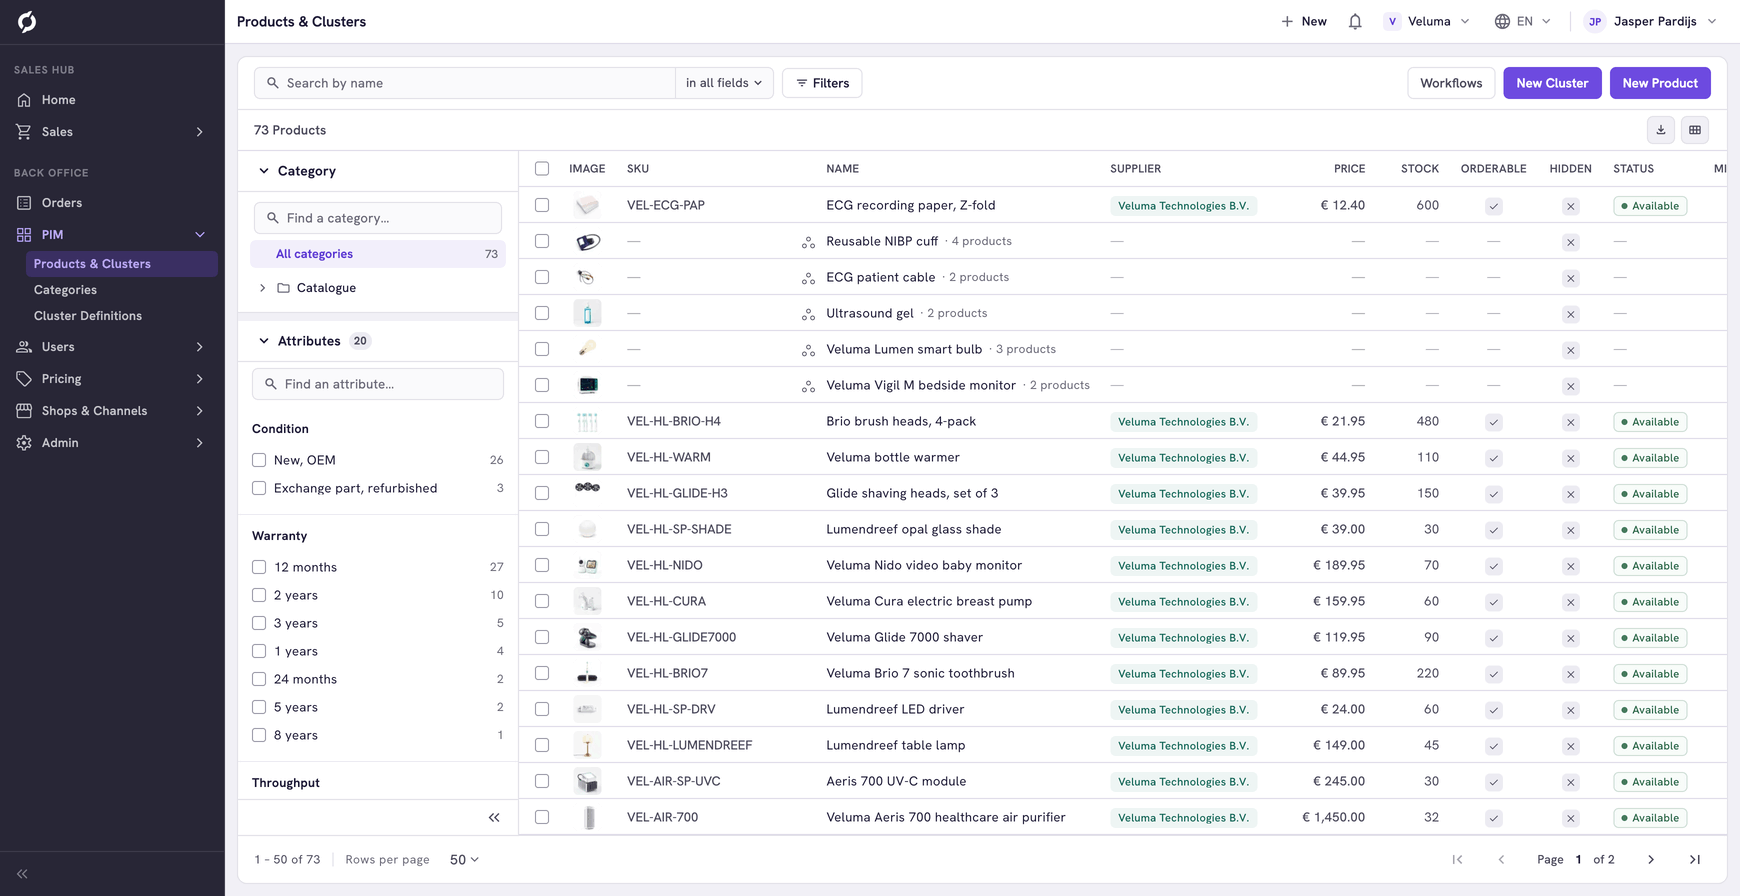This screenshot has height=896, width=1740.
Task: Click the Catalogue folder icon
Action: coord(284,288)
